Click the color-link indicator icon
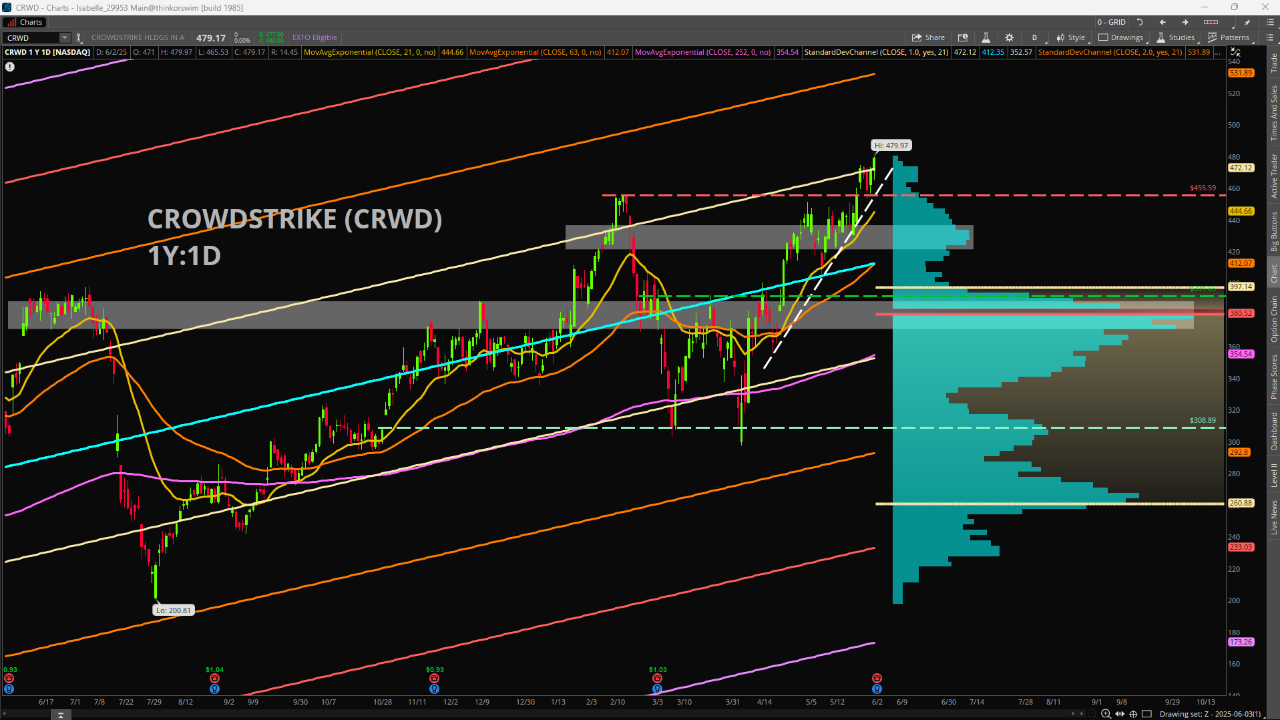Image resolution: width=1280 pixels, height=720 pixels. point(79,37)
